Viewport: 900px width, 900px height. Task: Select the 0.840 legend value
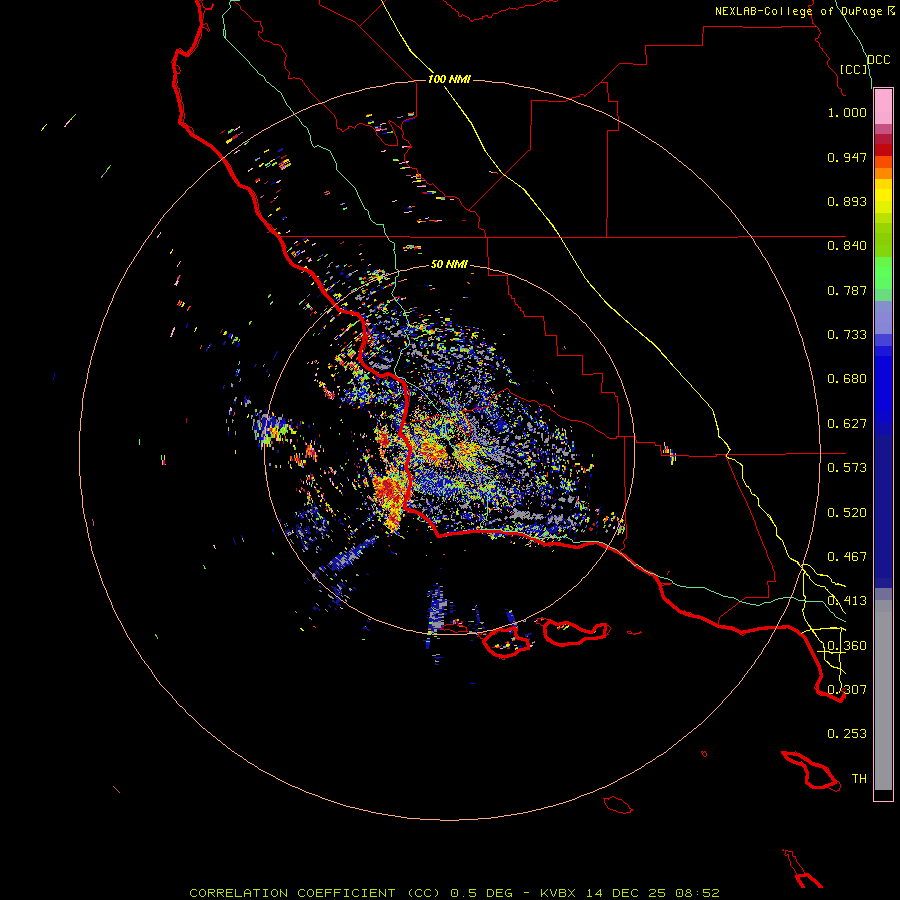tap(847, 246)
